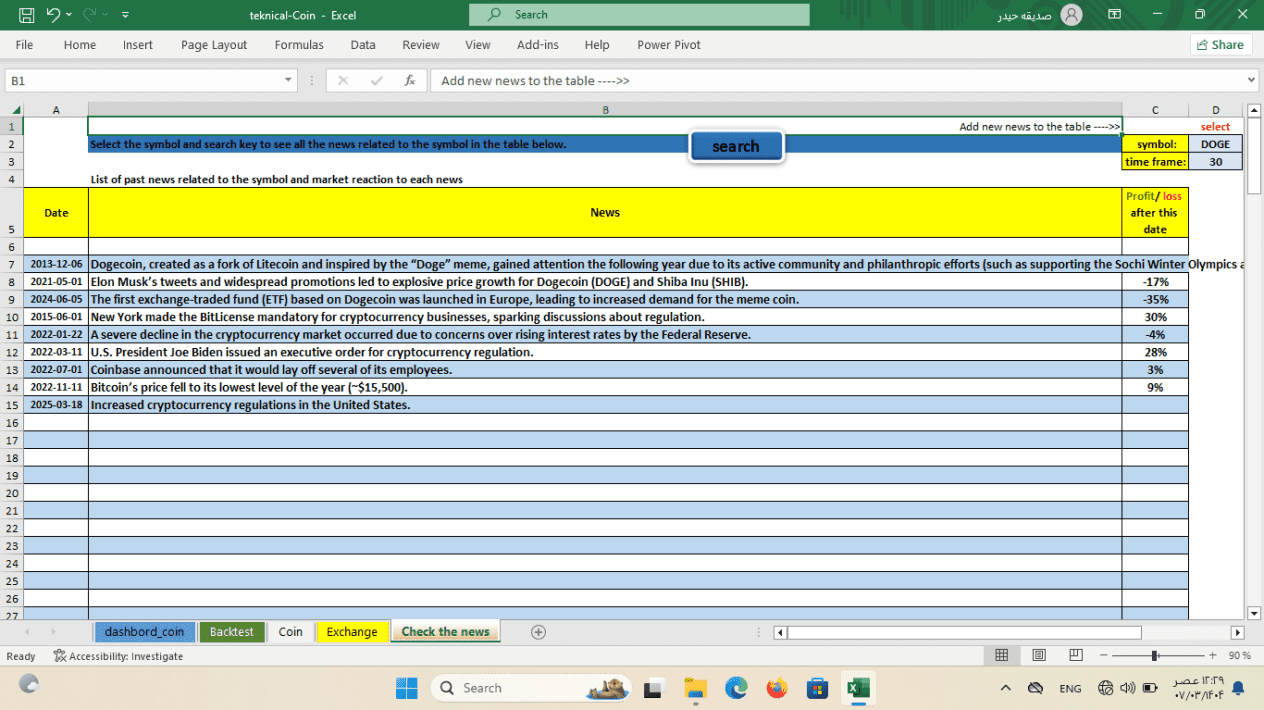Switch to Page Break Preview icon
Viewport: 1264px width, 710px height.
1076,656
